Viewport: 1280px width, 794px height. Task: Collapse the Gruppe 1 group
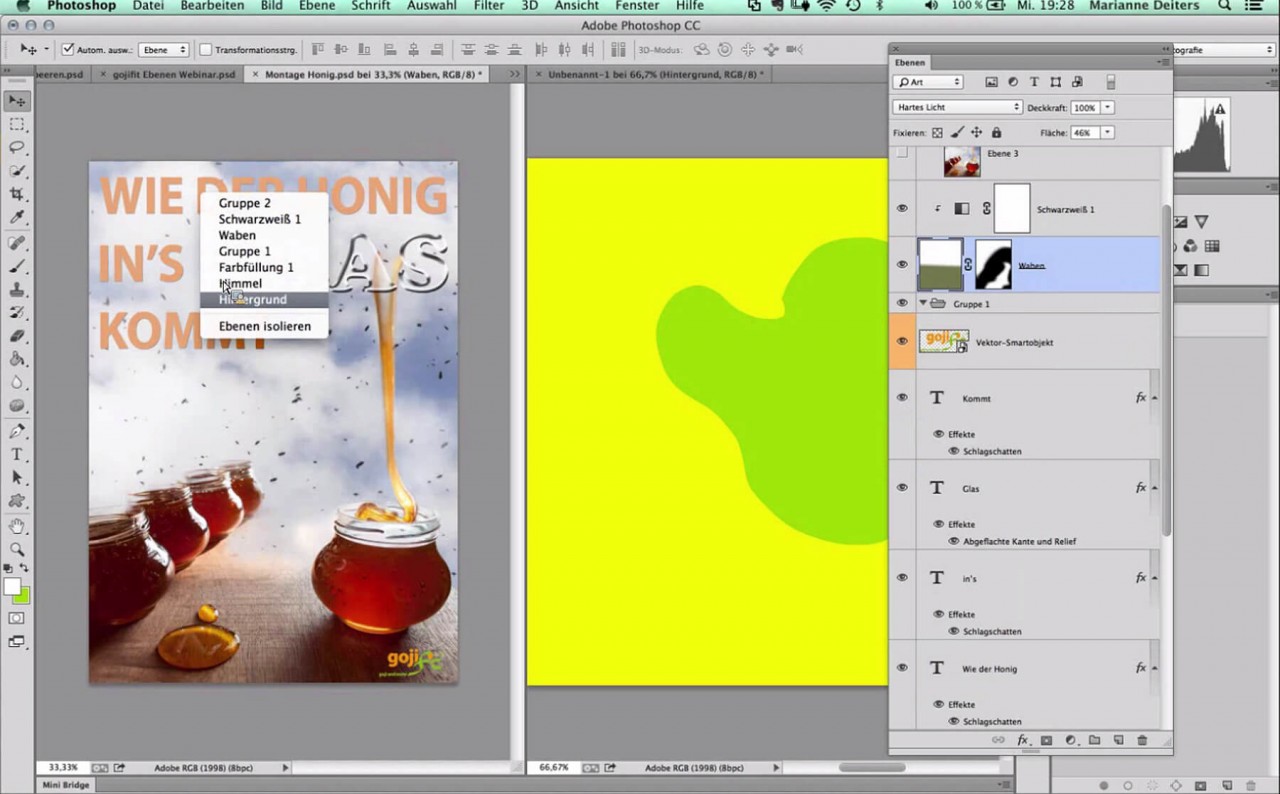pyautogui.click(x=923, y=303)
